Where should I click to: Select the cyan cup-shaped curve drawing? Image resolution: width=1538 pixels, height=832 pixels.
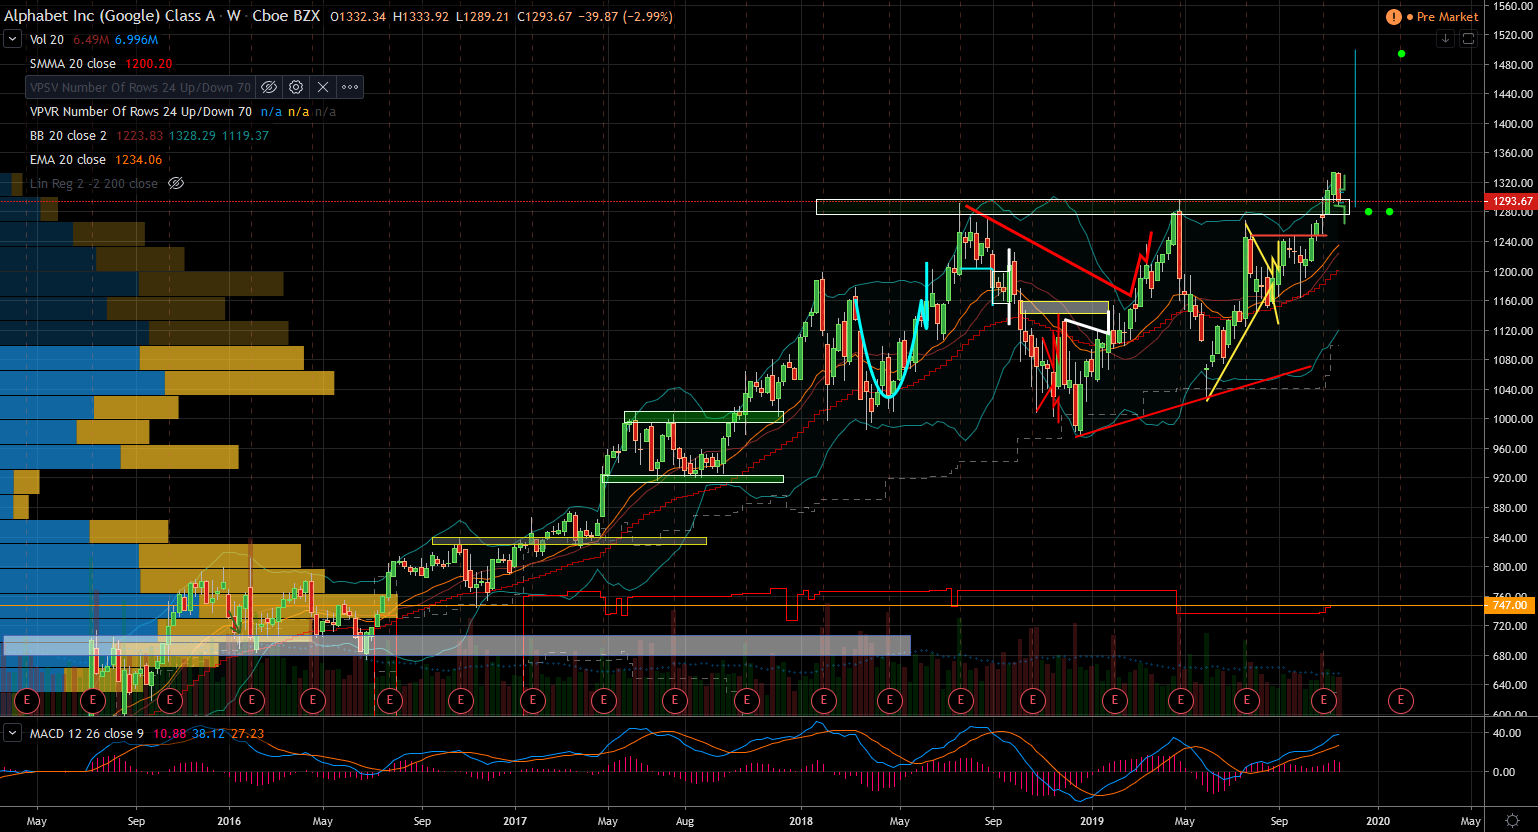[889, 396]
